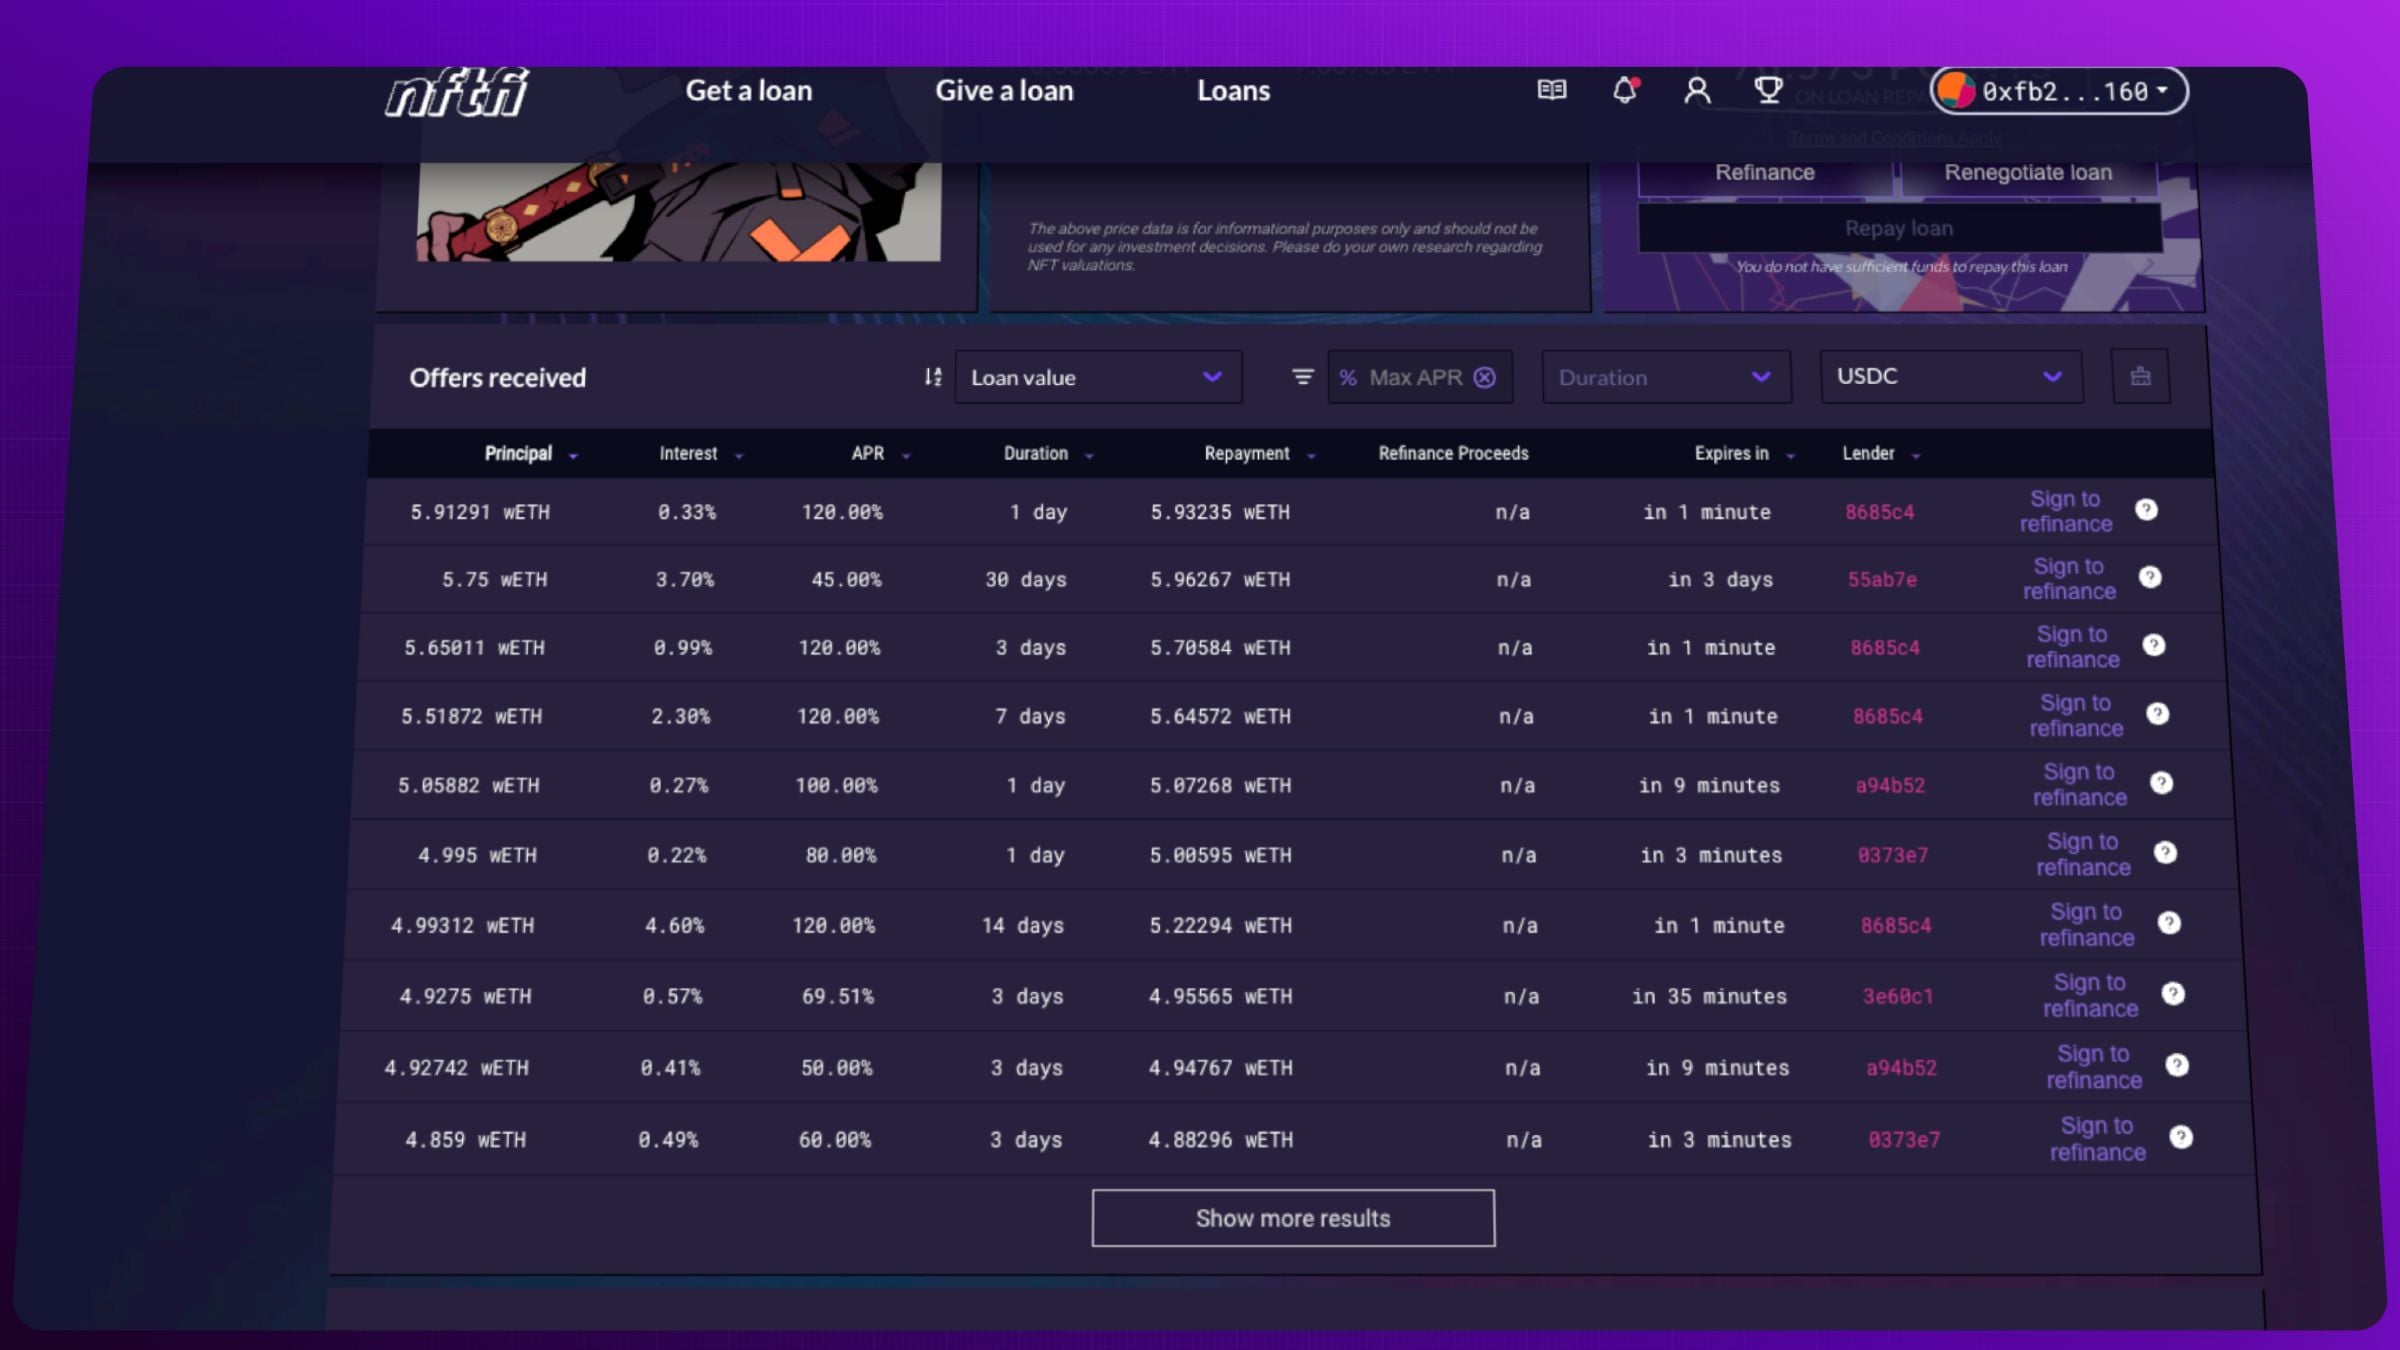This screenshot has width=2400, height=1350.
Task: Click the Max APR filter field
Action: (1419, 377)
